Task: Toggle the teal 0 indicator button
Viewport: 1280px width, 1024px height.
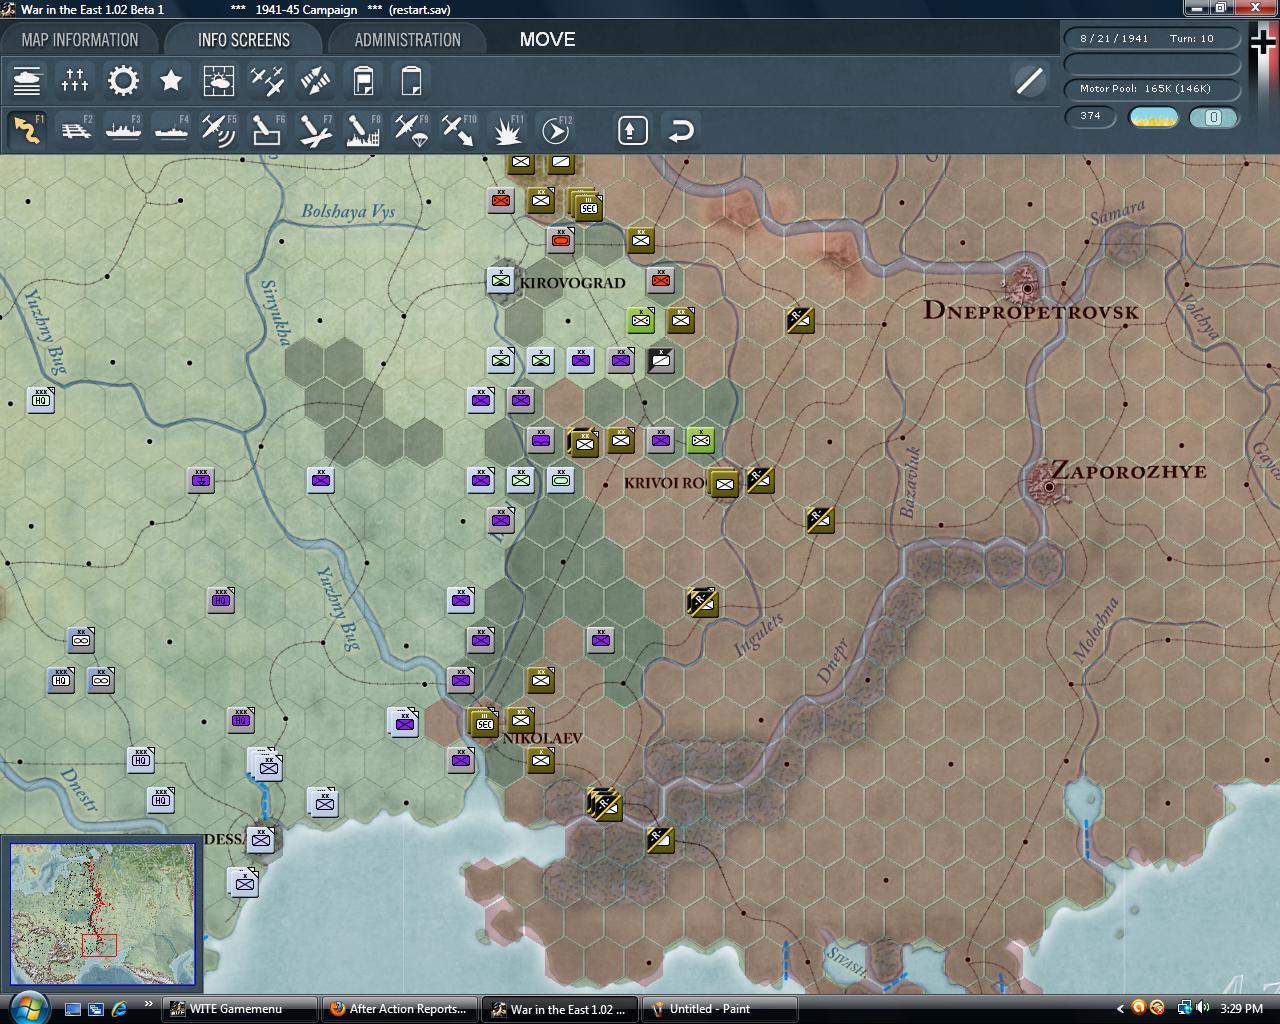Action: [x=1214, y=117]
